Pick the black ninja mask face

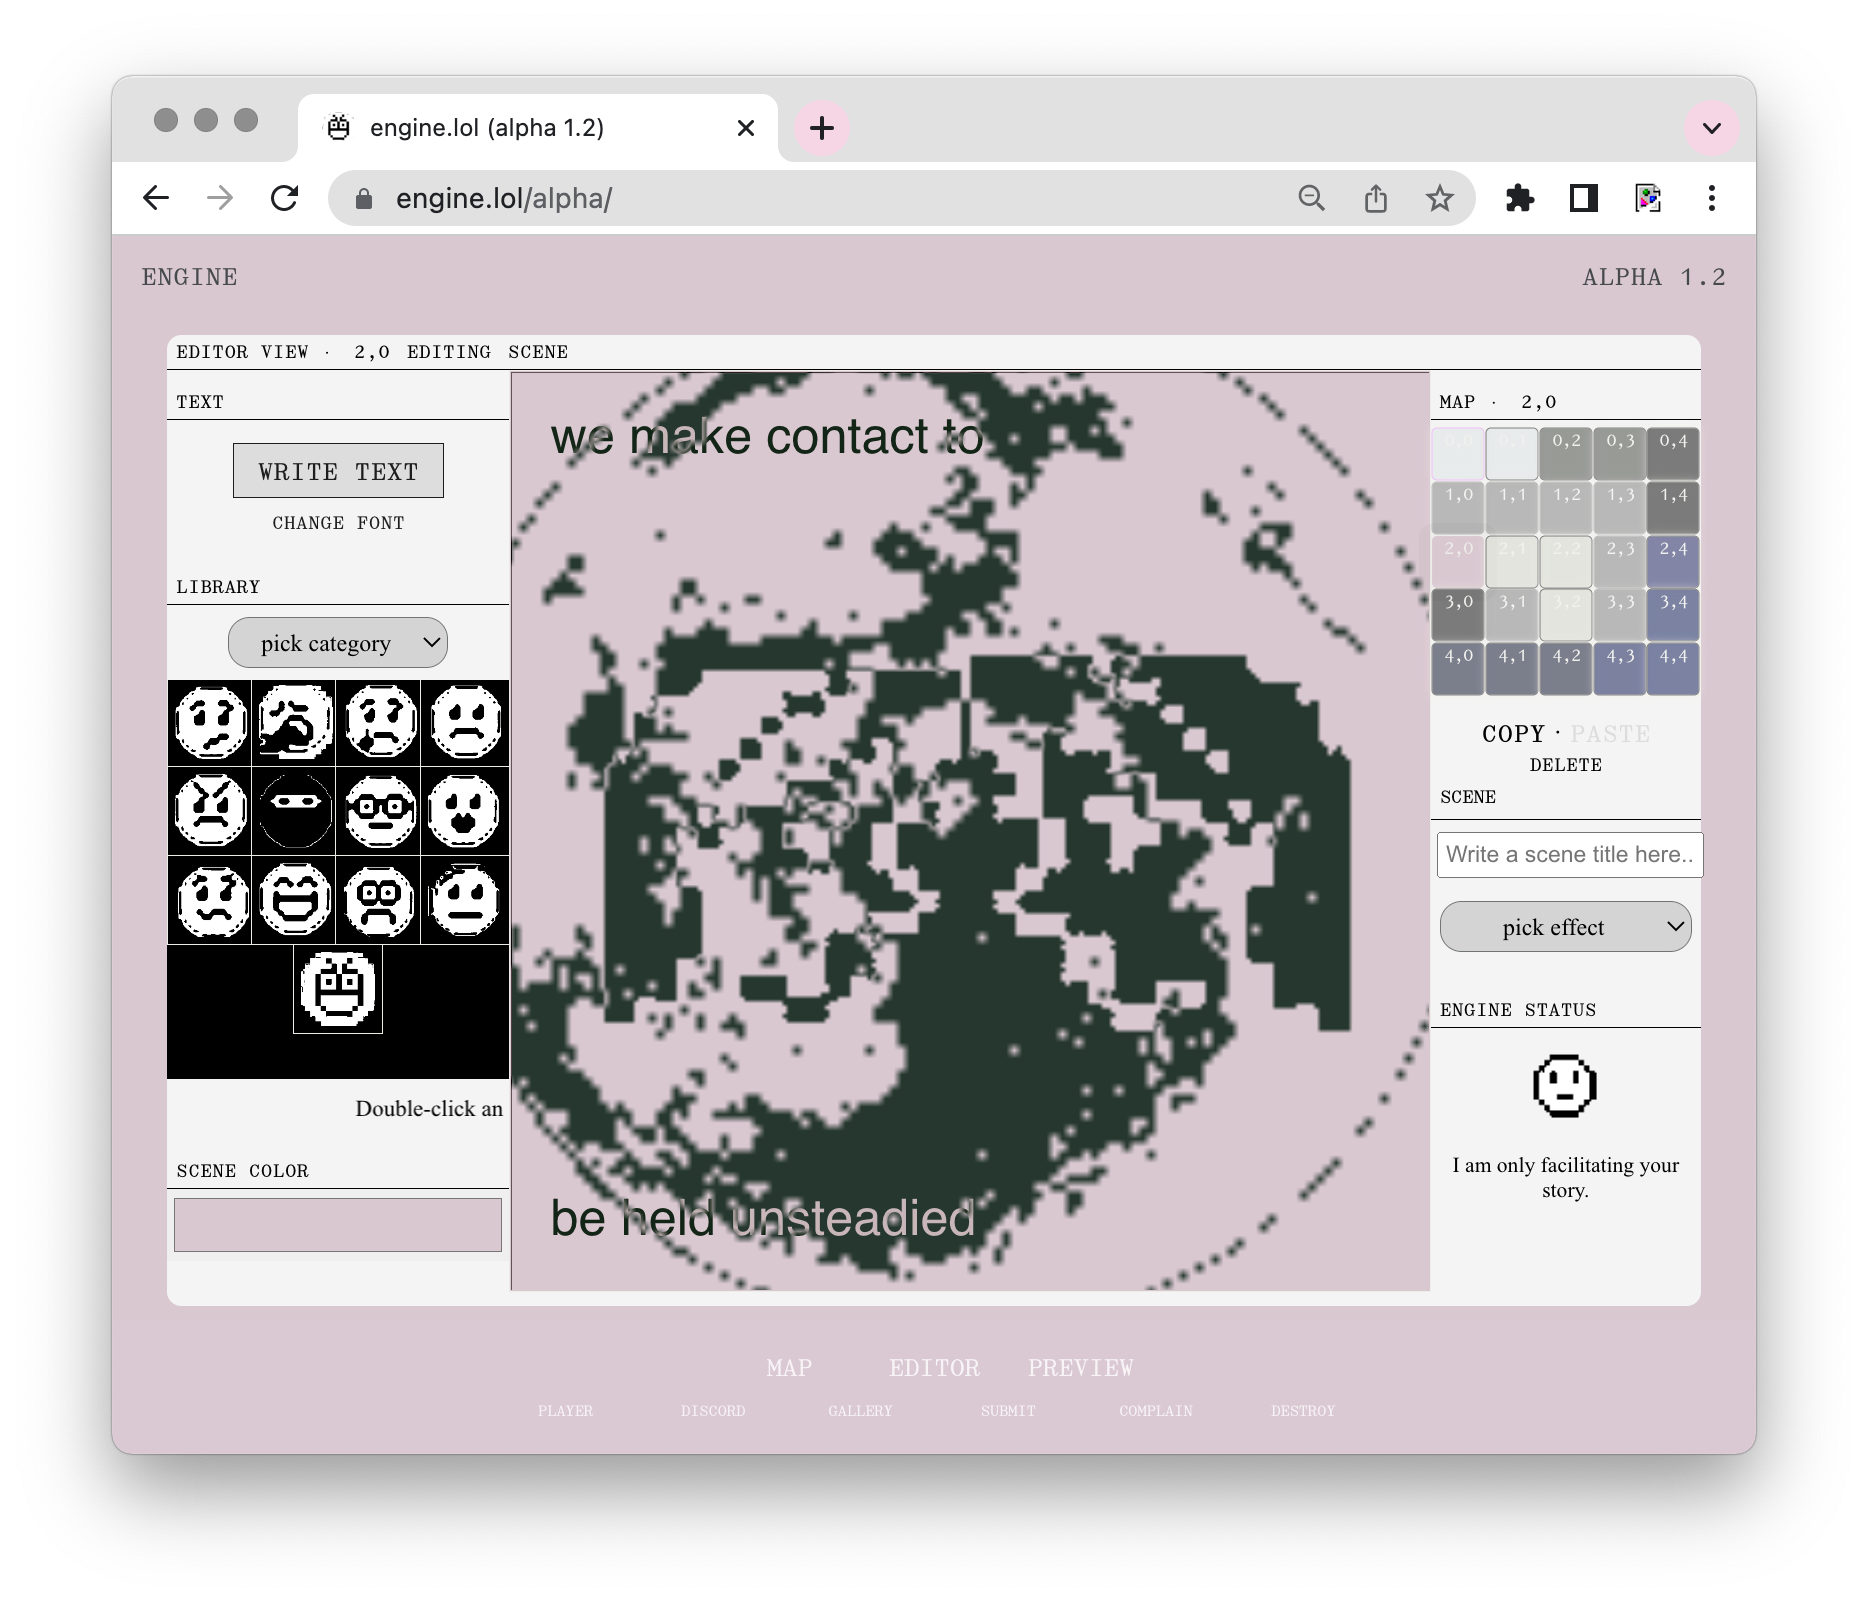click(295, 811)
